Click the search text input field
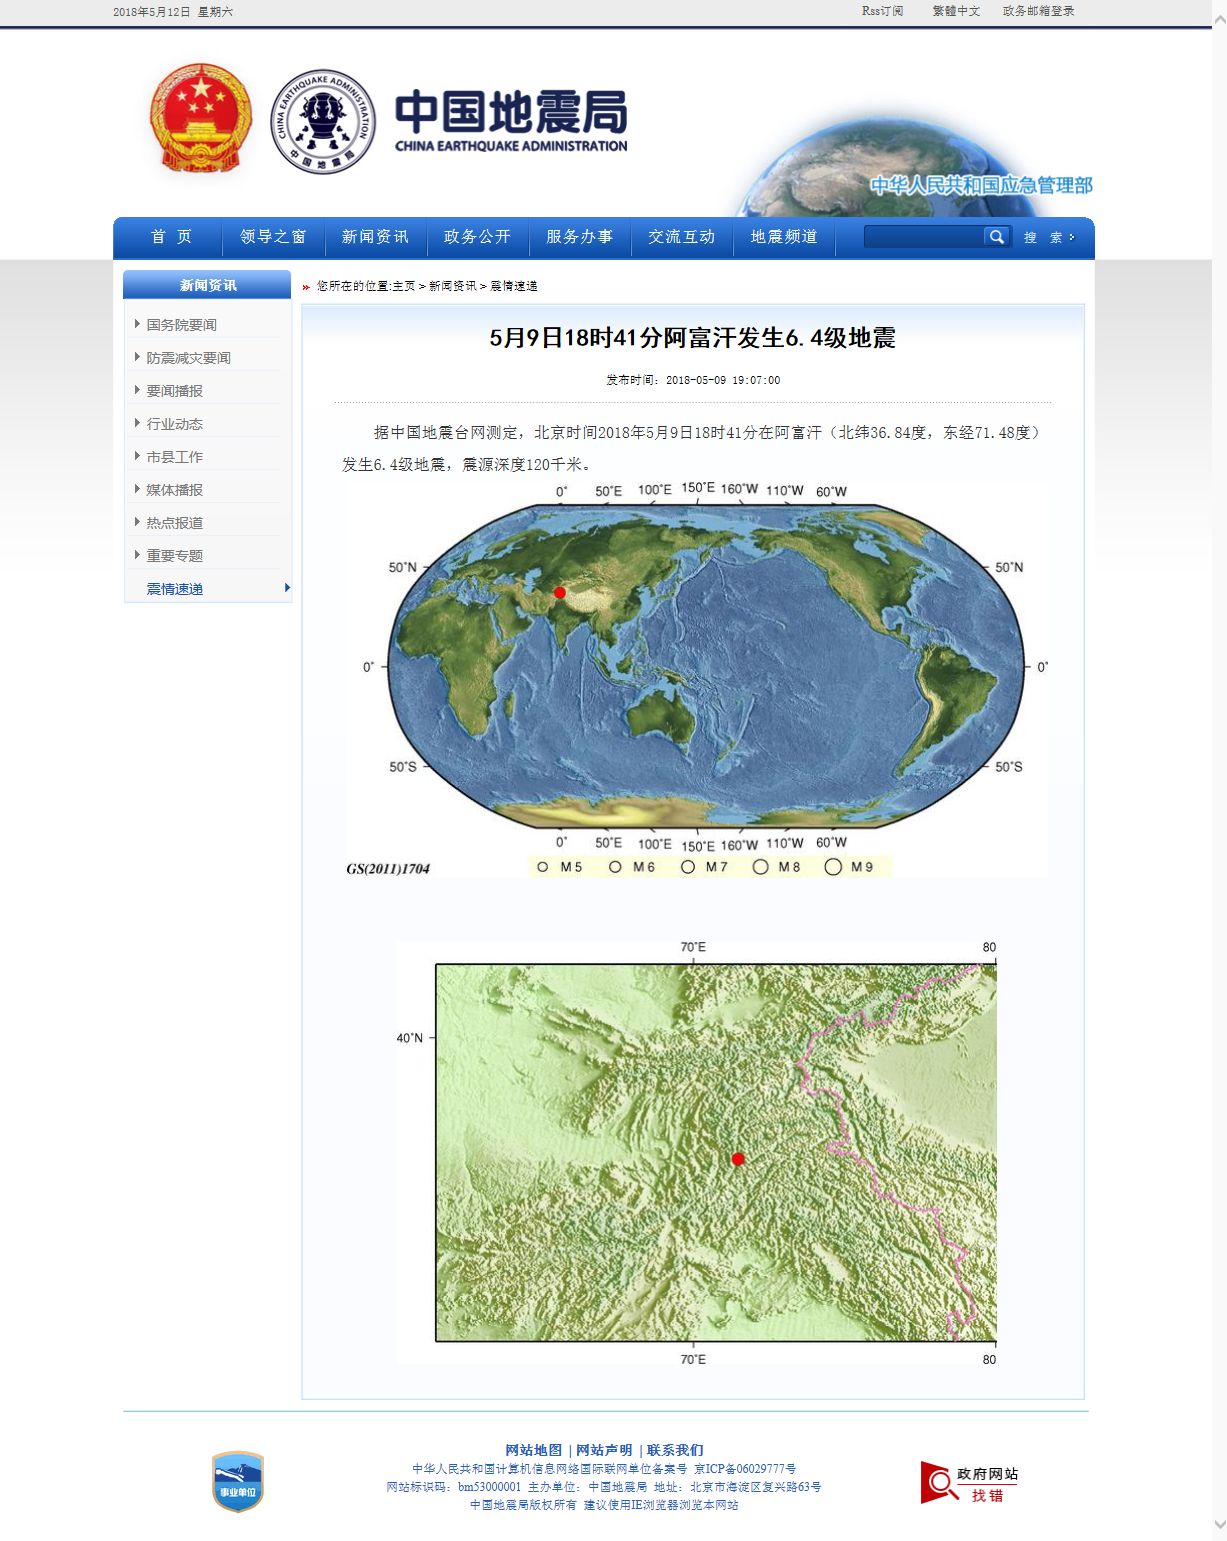The height and width of the screenshot is (1541, 1227). 924,237
